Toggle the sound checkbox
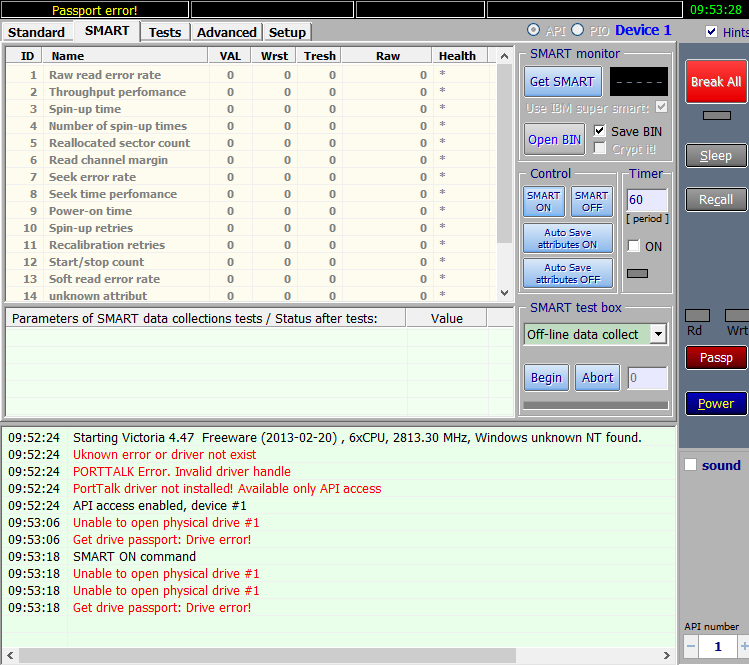Image resolution: width=749 pixels, height=665 pixels. [690, 465]
